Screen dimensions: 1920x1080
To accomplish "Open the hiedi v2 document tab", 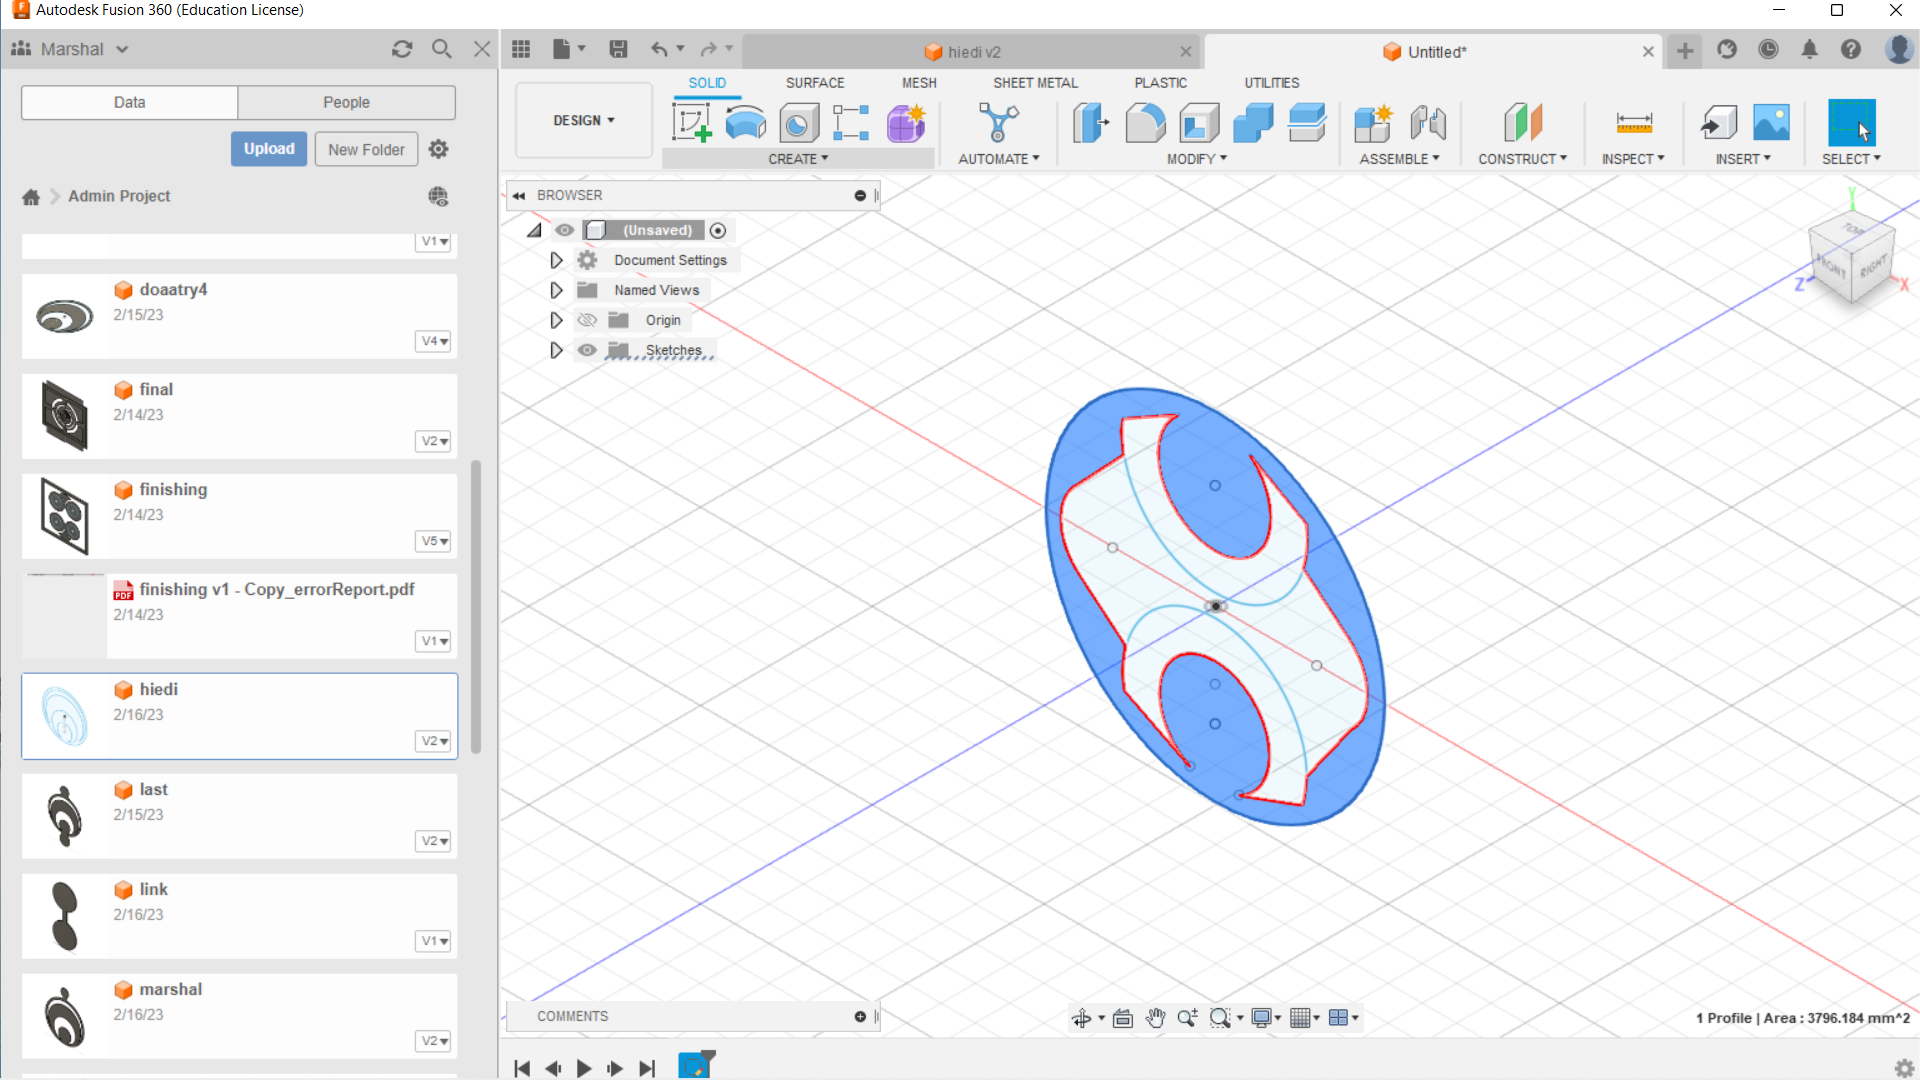I will (970, 52).
